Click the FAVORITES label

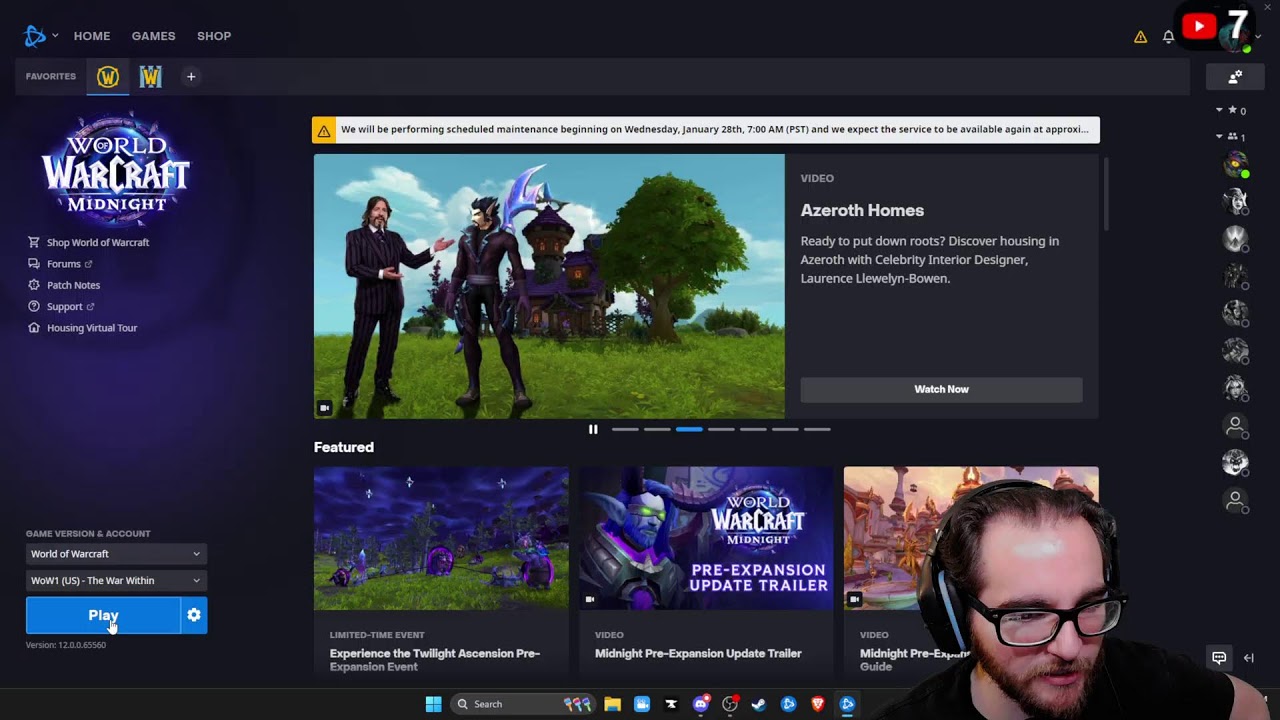(51, 76)
